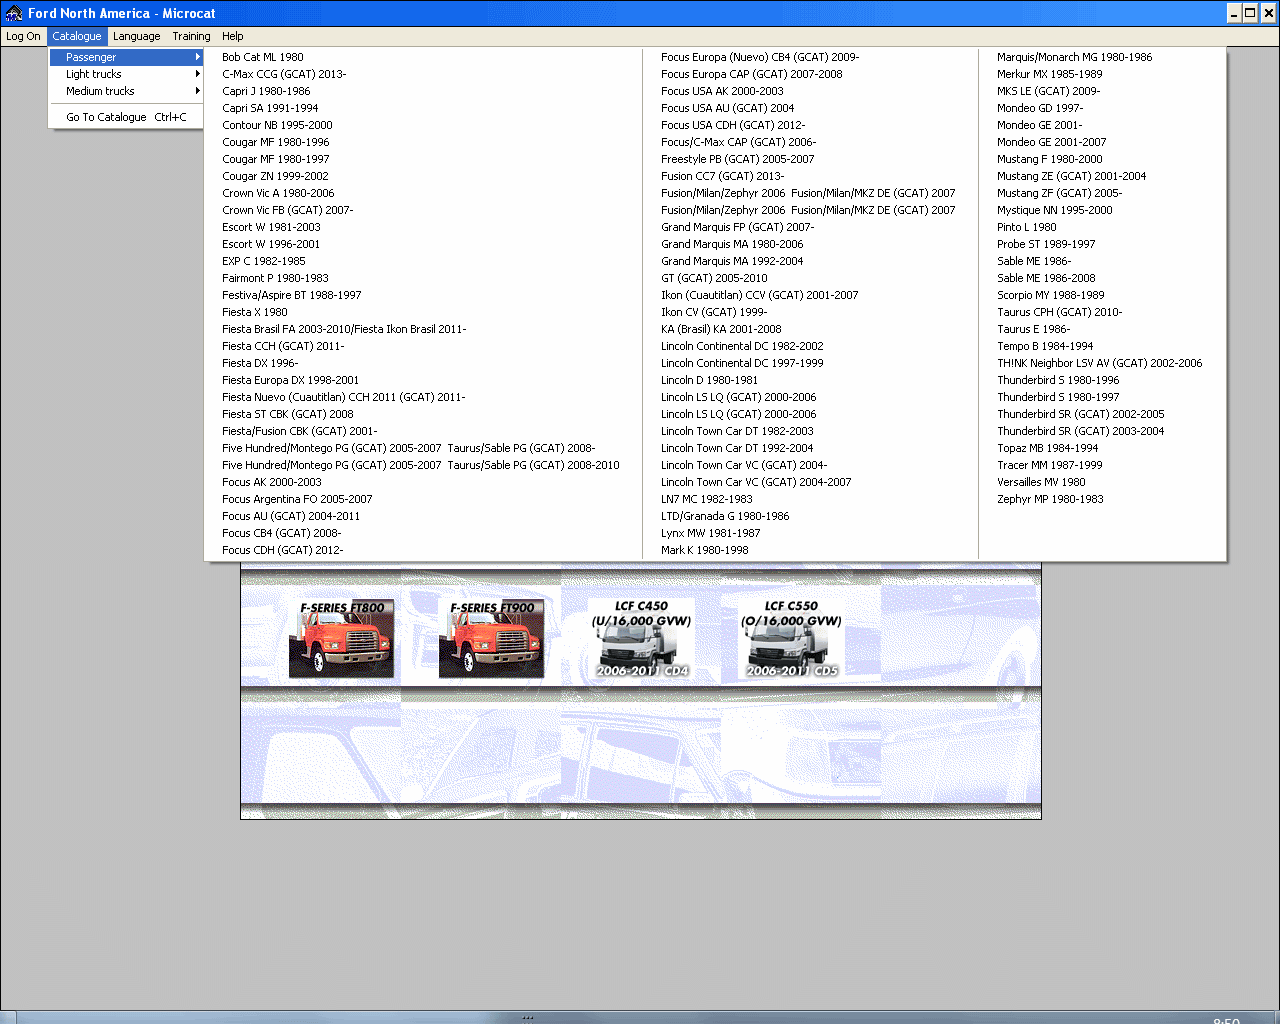Select Fairmont P 1980-1983
This screenshot has height=1024, width=1280.
(275, 278)
